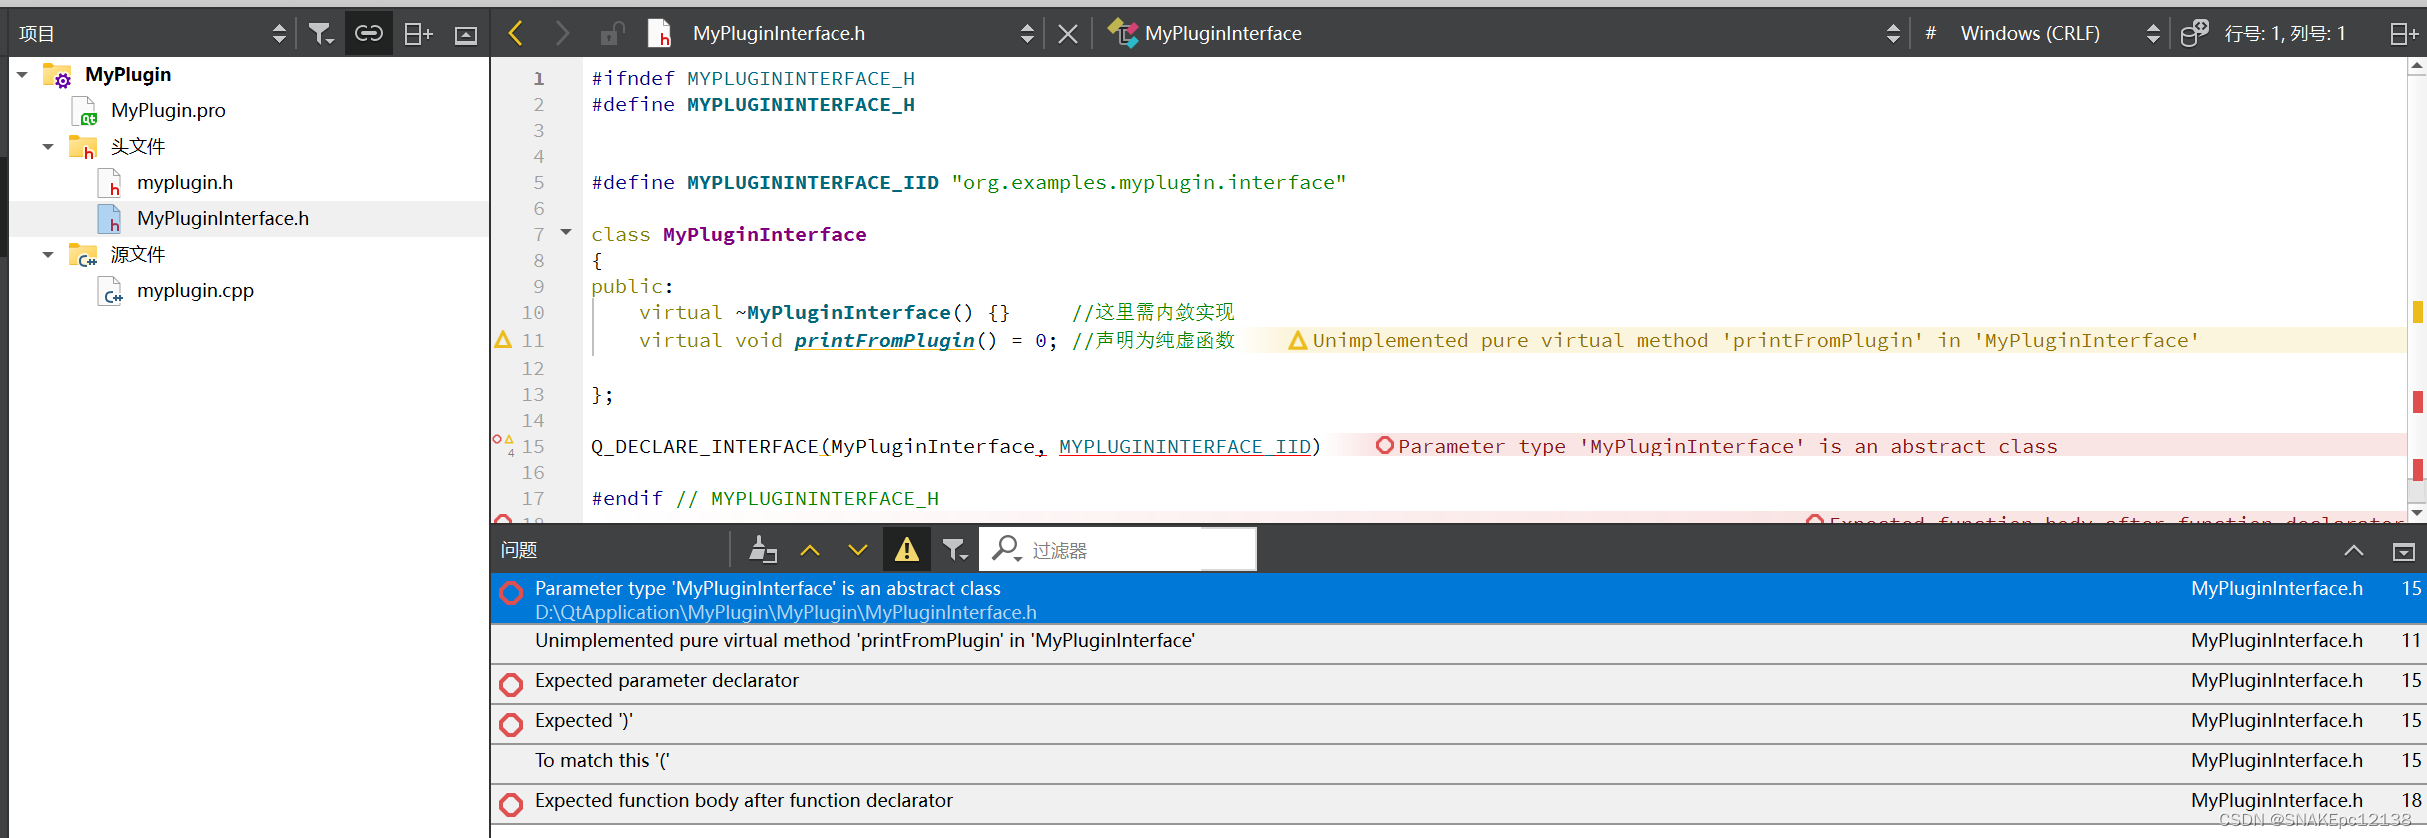Go back to previous editor location

click(x=516, y=33)
